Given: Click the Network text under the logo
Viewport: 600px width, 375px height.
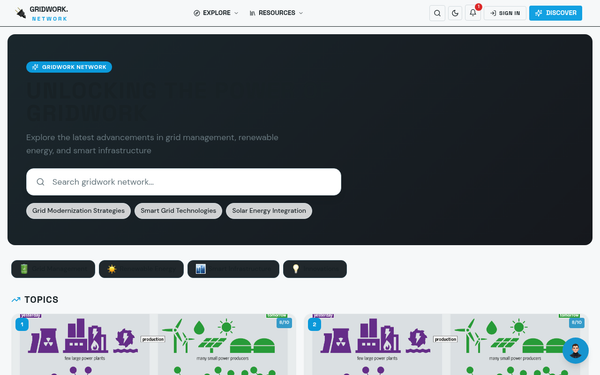Looking at the screenshot, I should pyautogui.click(x=49, y=19).
